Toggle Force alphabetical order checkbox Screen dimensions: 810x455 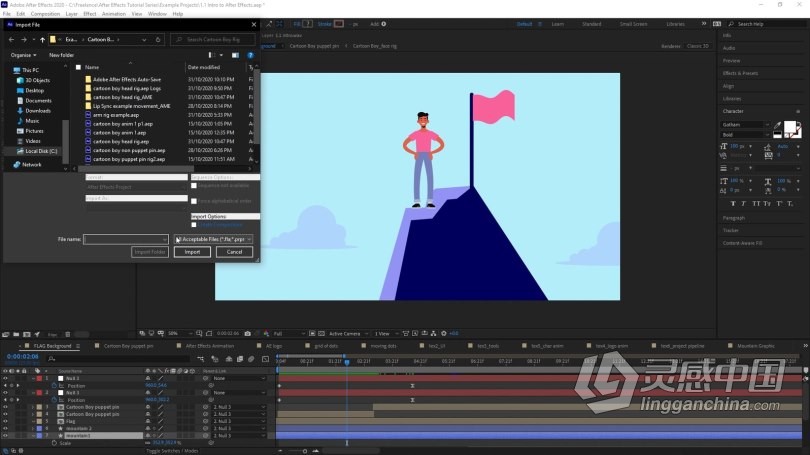[194, 201]
